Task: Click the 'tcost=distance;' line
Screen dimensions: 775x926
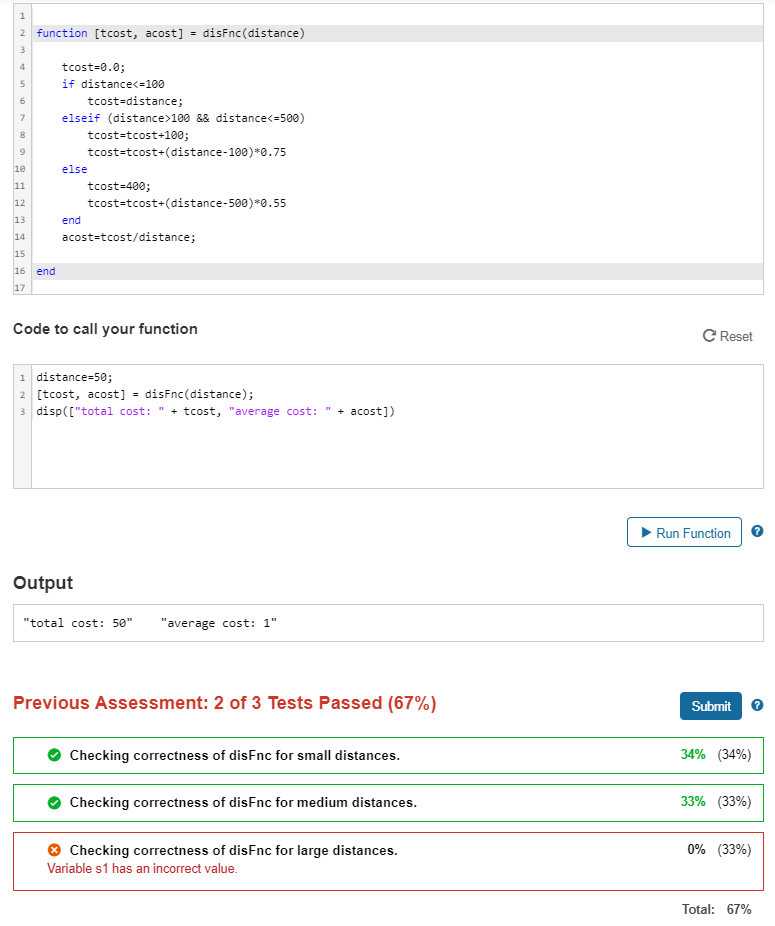Action: pos(135,101)
